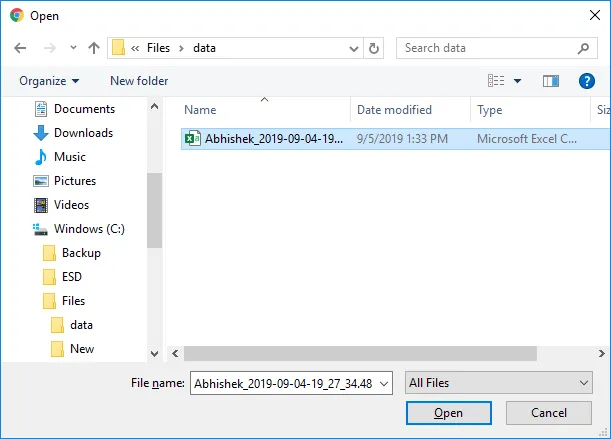Open the recent locations dropdown arrow
The height and width of the screenshot is (439, 611).
pos(73,48)
